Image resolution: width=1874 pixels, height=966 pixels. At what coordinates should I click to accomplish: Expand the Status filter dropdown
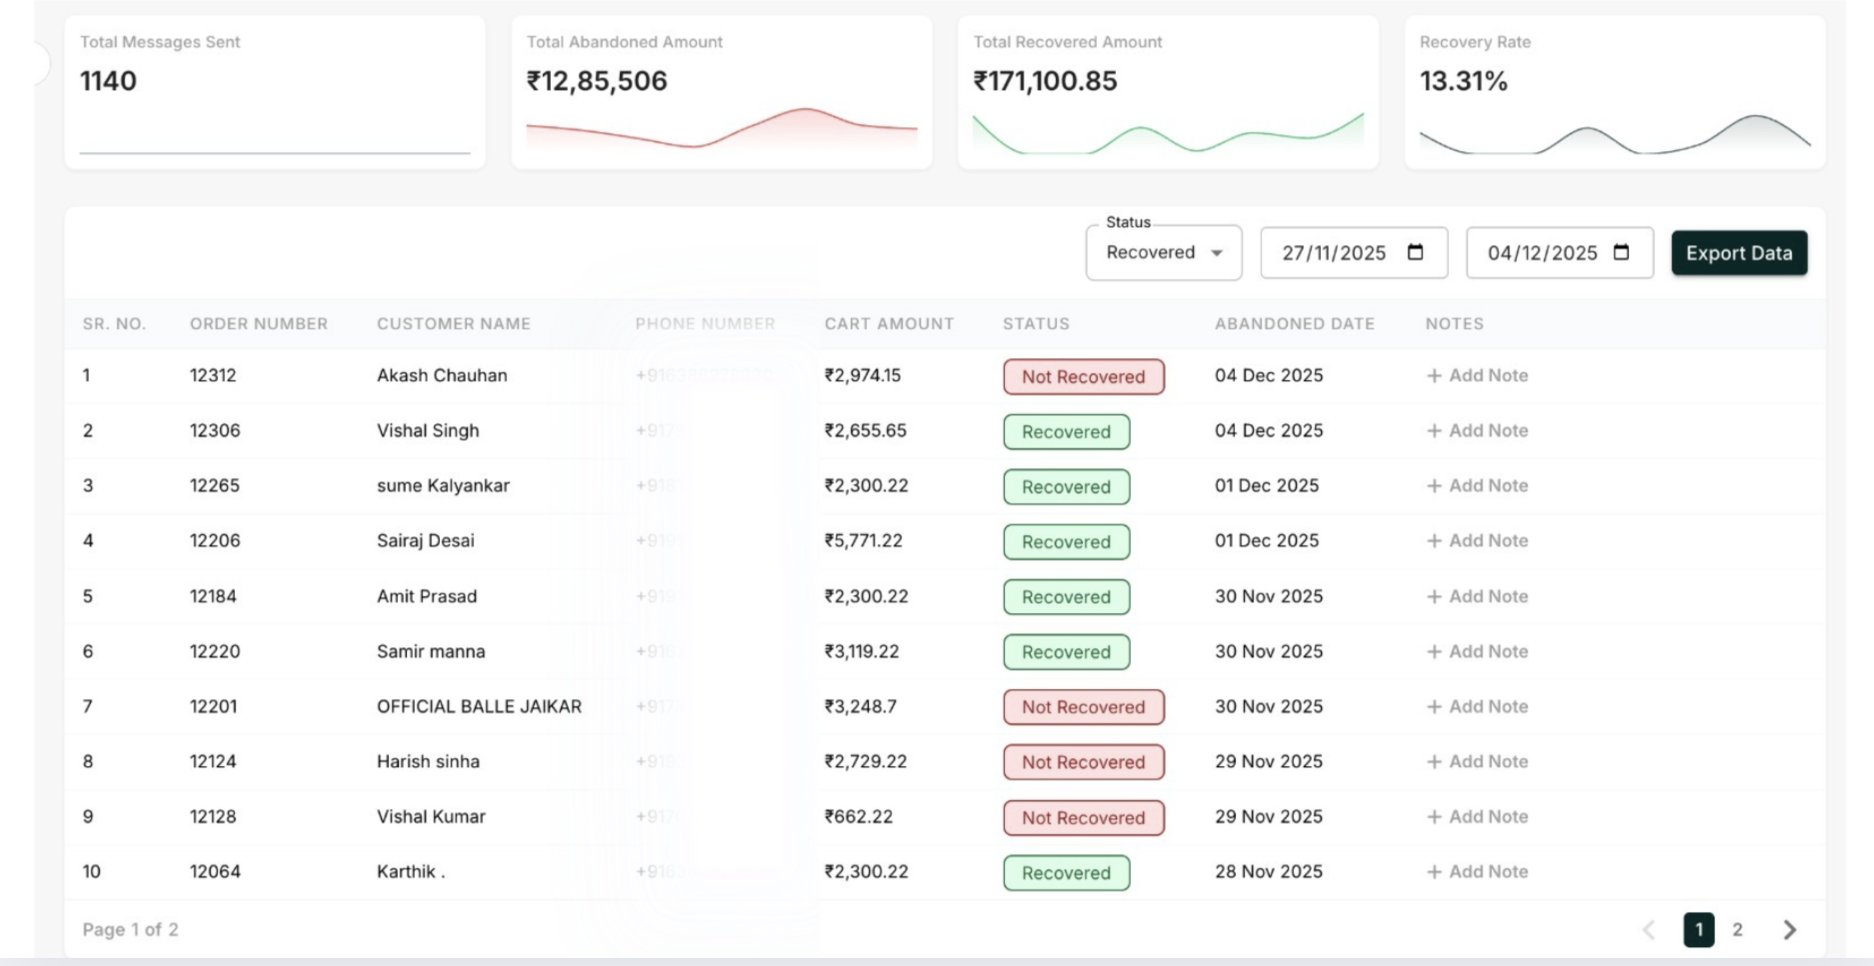point(1163,253)
